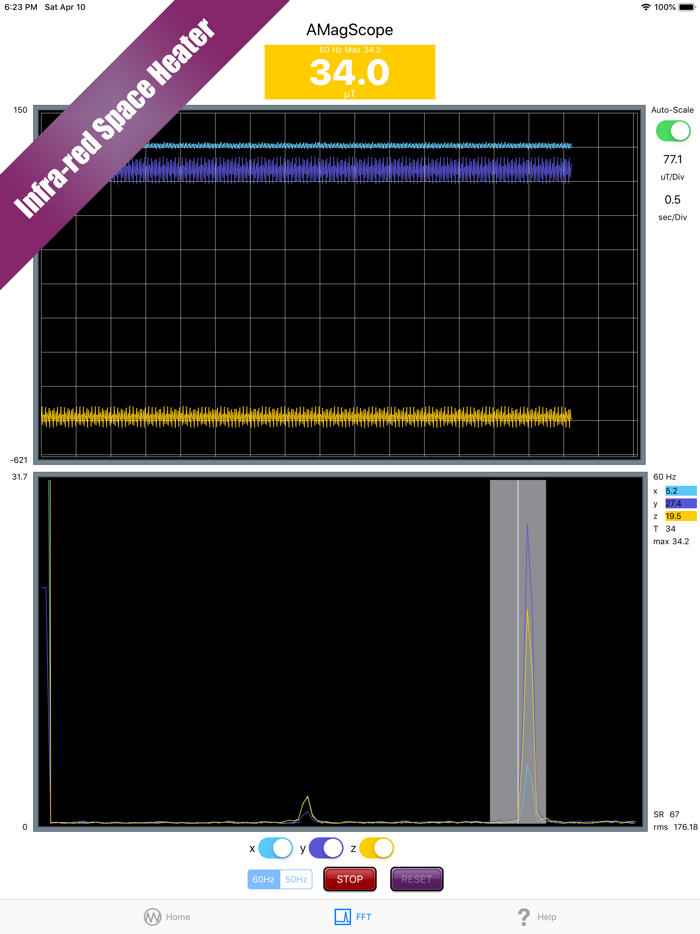Select the z value 19.5 yellow swatch
700x934 pixels.
[681, 516]
